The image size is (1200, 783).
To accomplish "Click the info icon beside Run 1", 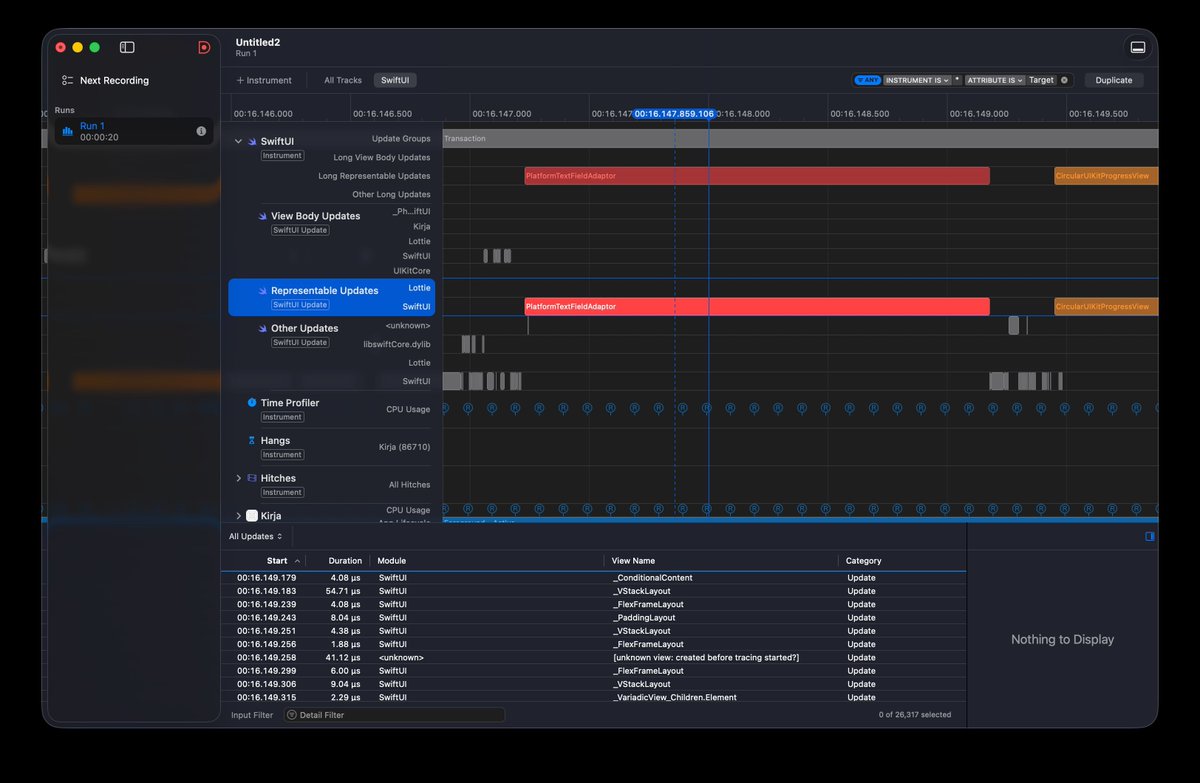I will point(201,131).
